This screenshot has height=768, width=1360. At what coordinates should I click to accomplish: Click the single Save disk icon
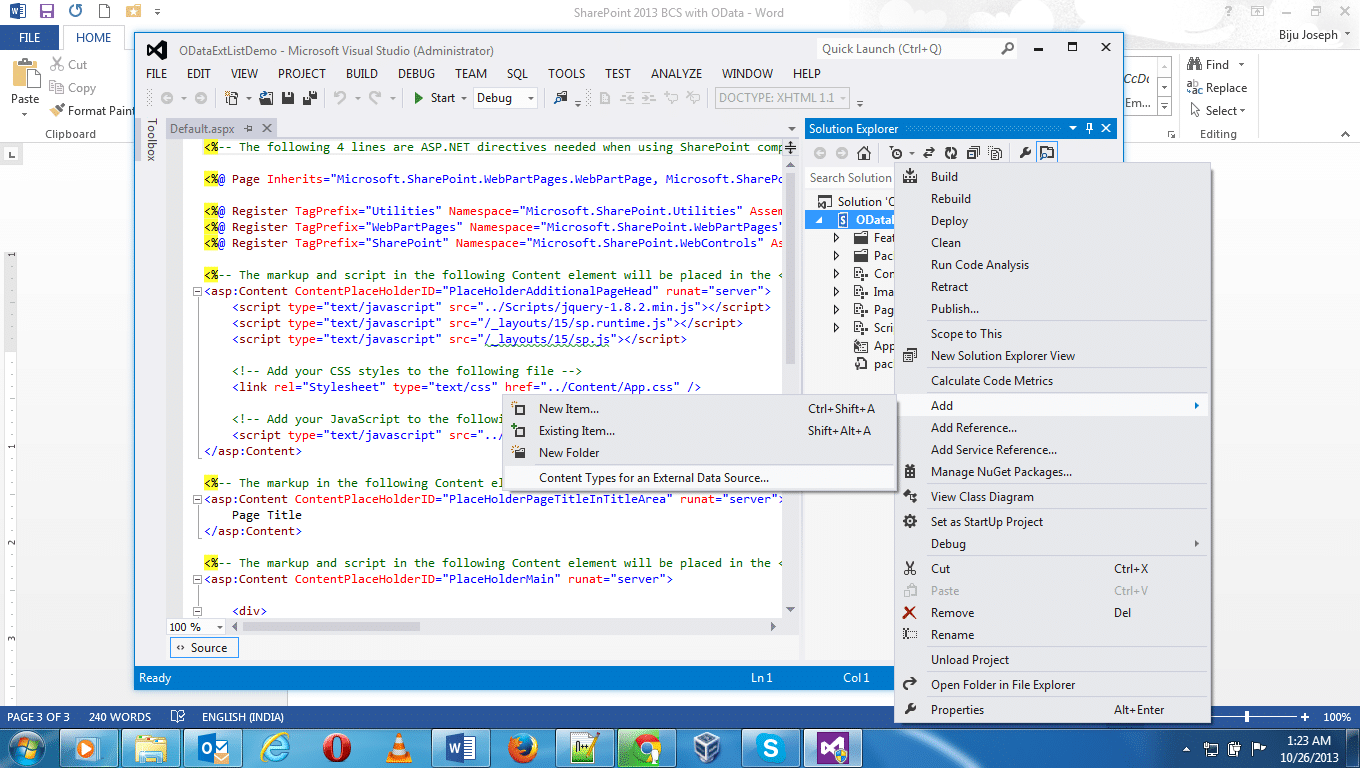pos(287,98)
